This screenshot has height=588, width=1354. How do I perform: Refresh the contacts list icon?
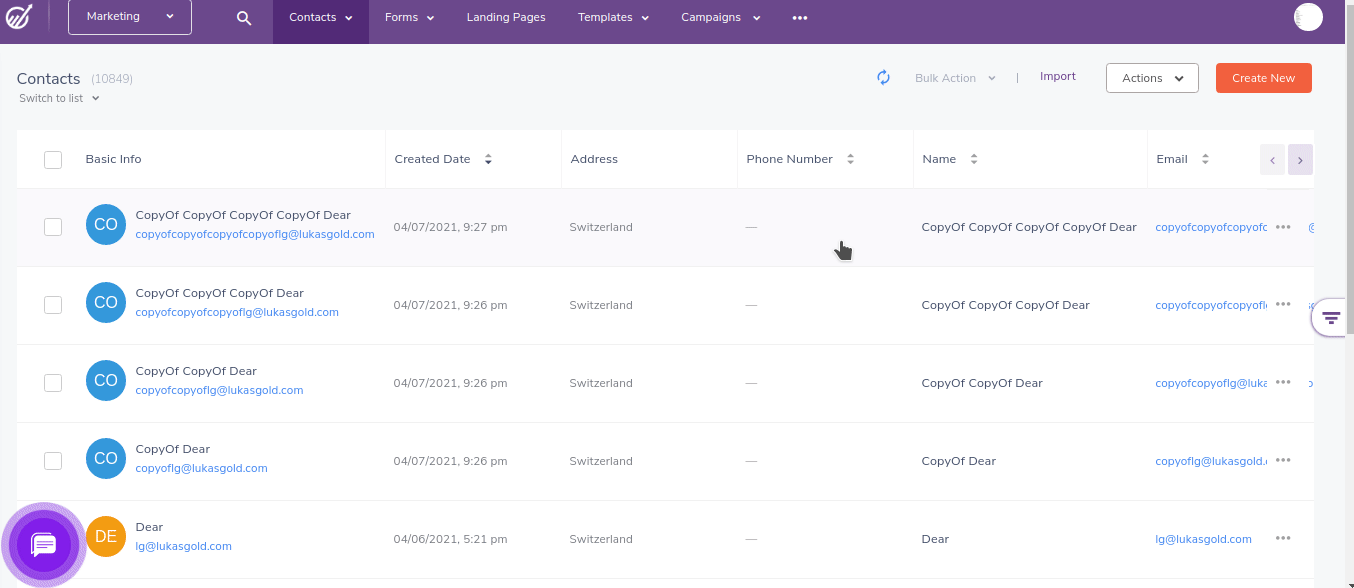tap(884, 78)
